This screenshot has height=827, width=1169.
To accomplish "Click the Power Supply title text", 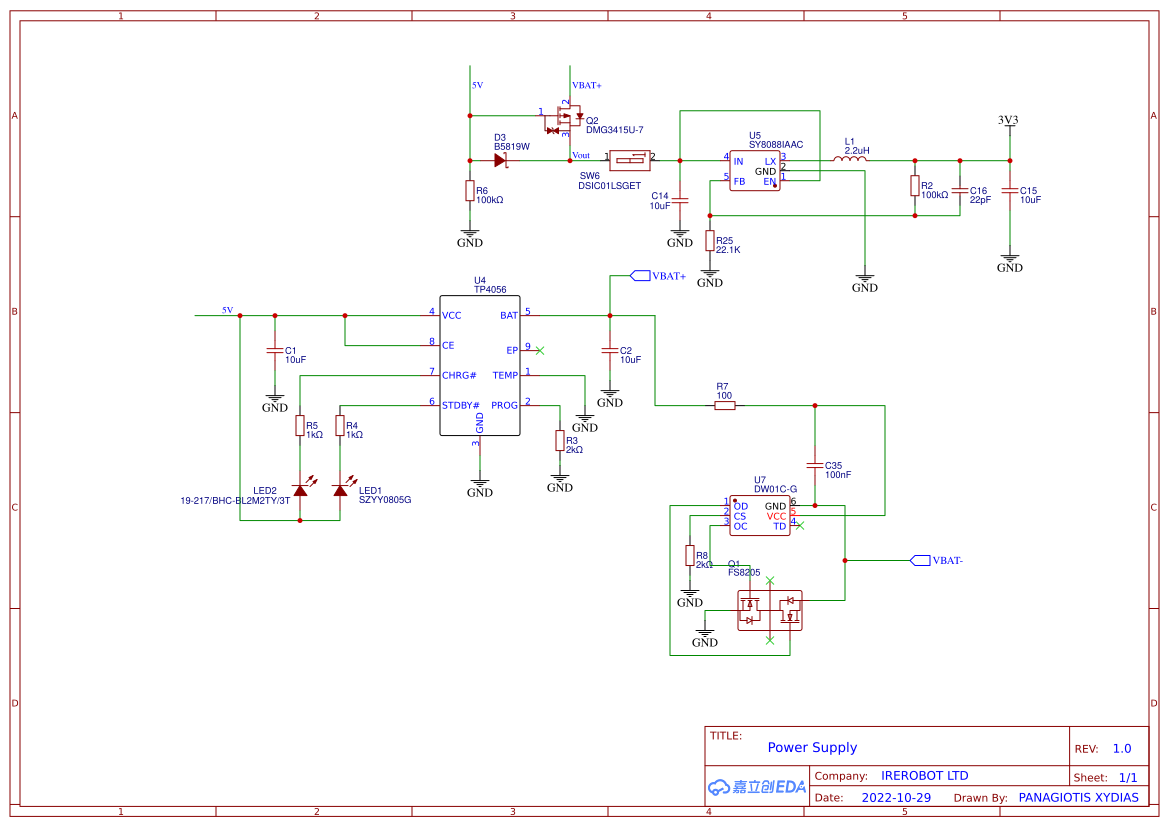I will pos(813,747).
